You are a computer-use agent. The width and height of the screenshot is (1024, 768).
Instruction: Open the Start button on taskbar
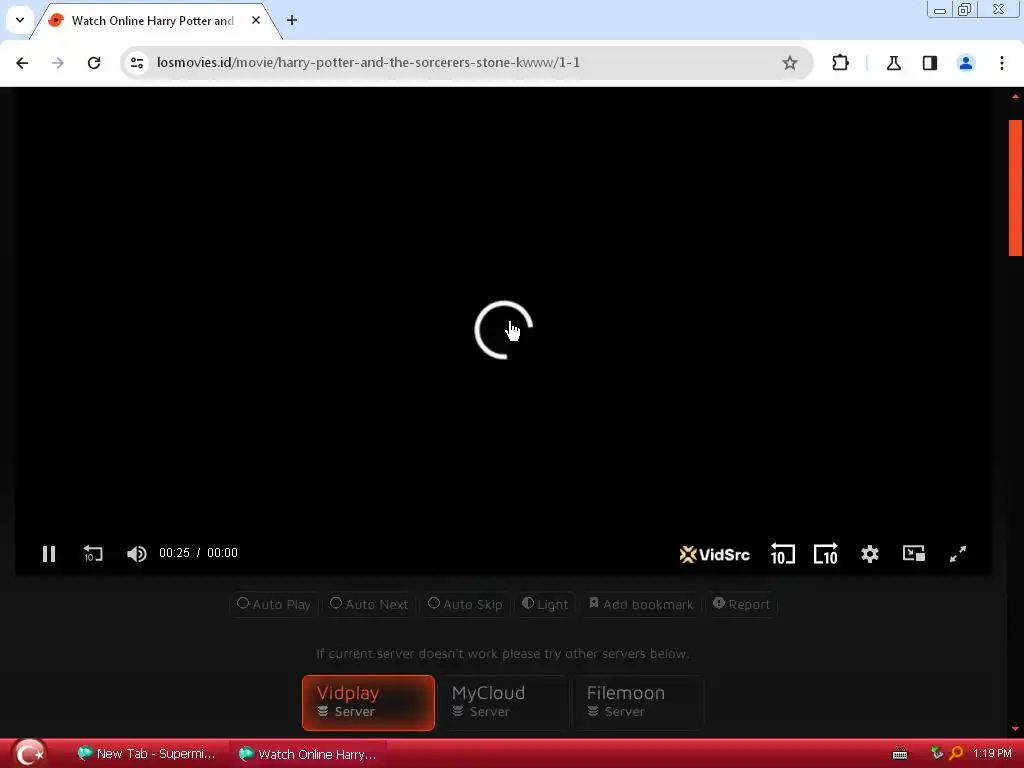click(29, 754)
